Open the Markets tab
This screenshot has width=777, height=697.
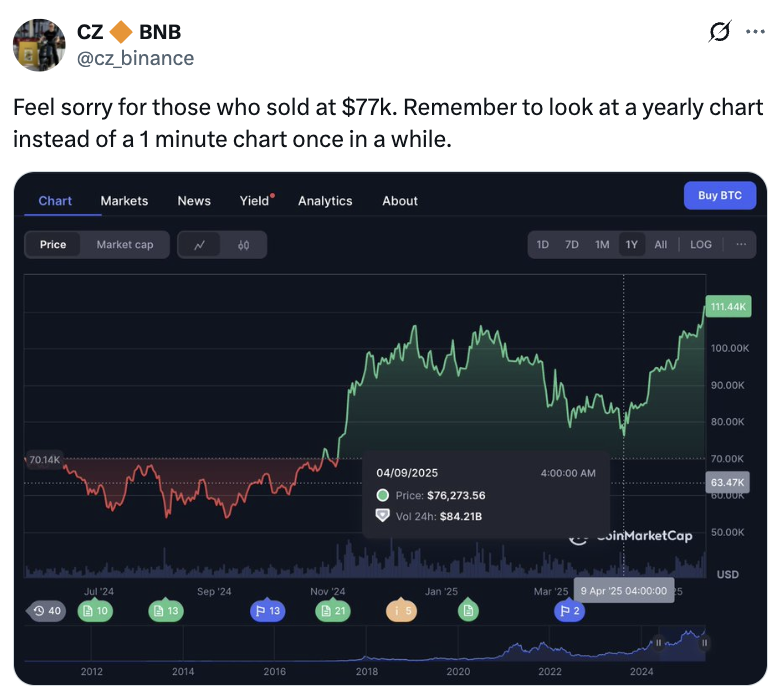tap(124, 201)
